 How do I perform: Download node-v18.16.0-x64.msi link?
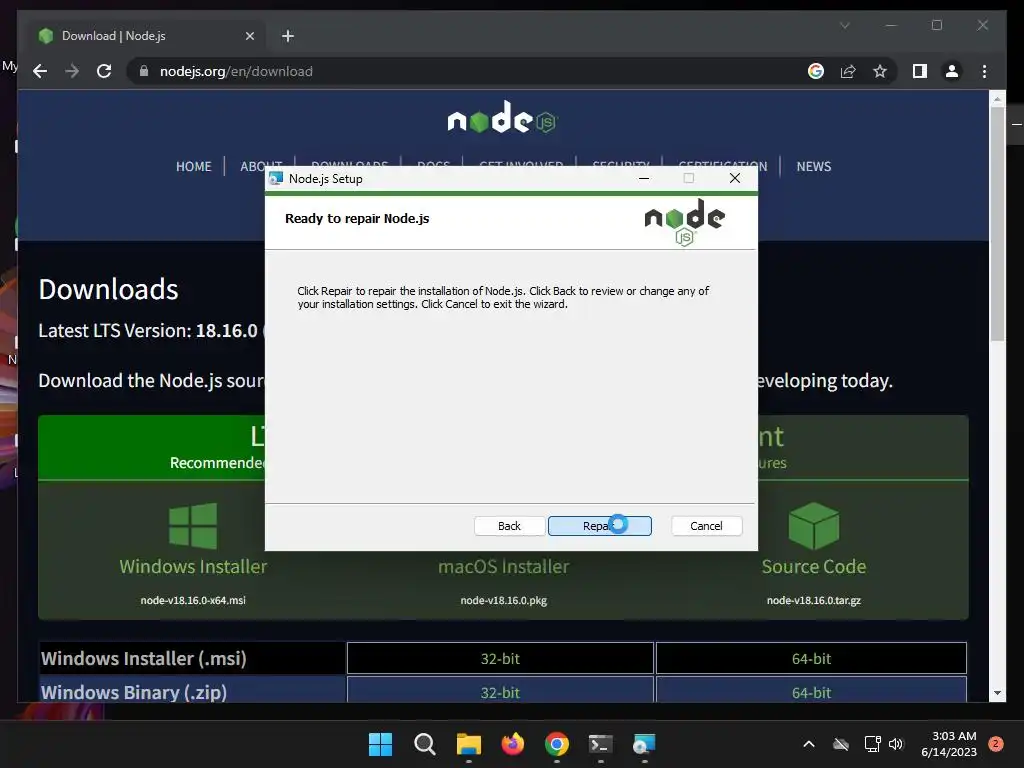[193, 600]
